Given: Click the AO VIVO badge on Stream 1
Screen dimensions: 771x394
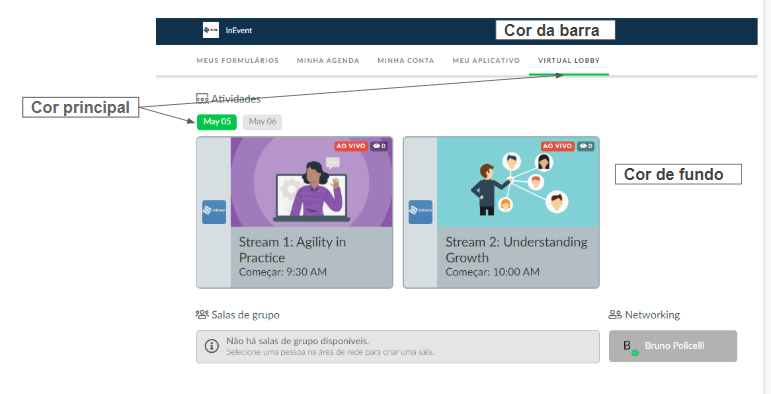Looking at the screenshot, I should (x=351, y=146).
